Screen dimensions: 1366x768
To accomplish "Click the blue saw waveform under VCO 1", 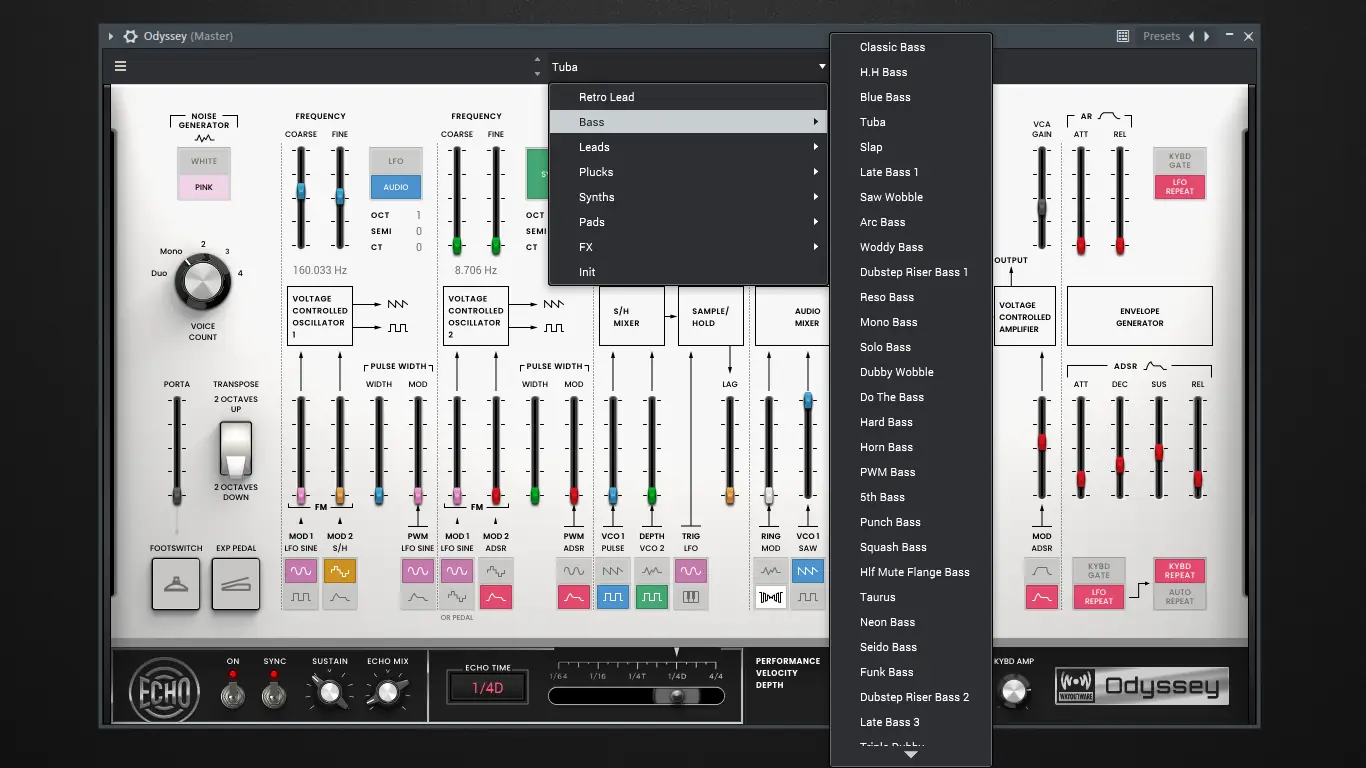I will point(807,571).
